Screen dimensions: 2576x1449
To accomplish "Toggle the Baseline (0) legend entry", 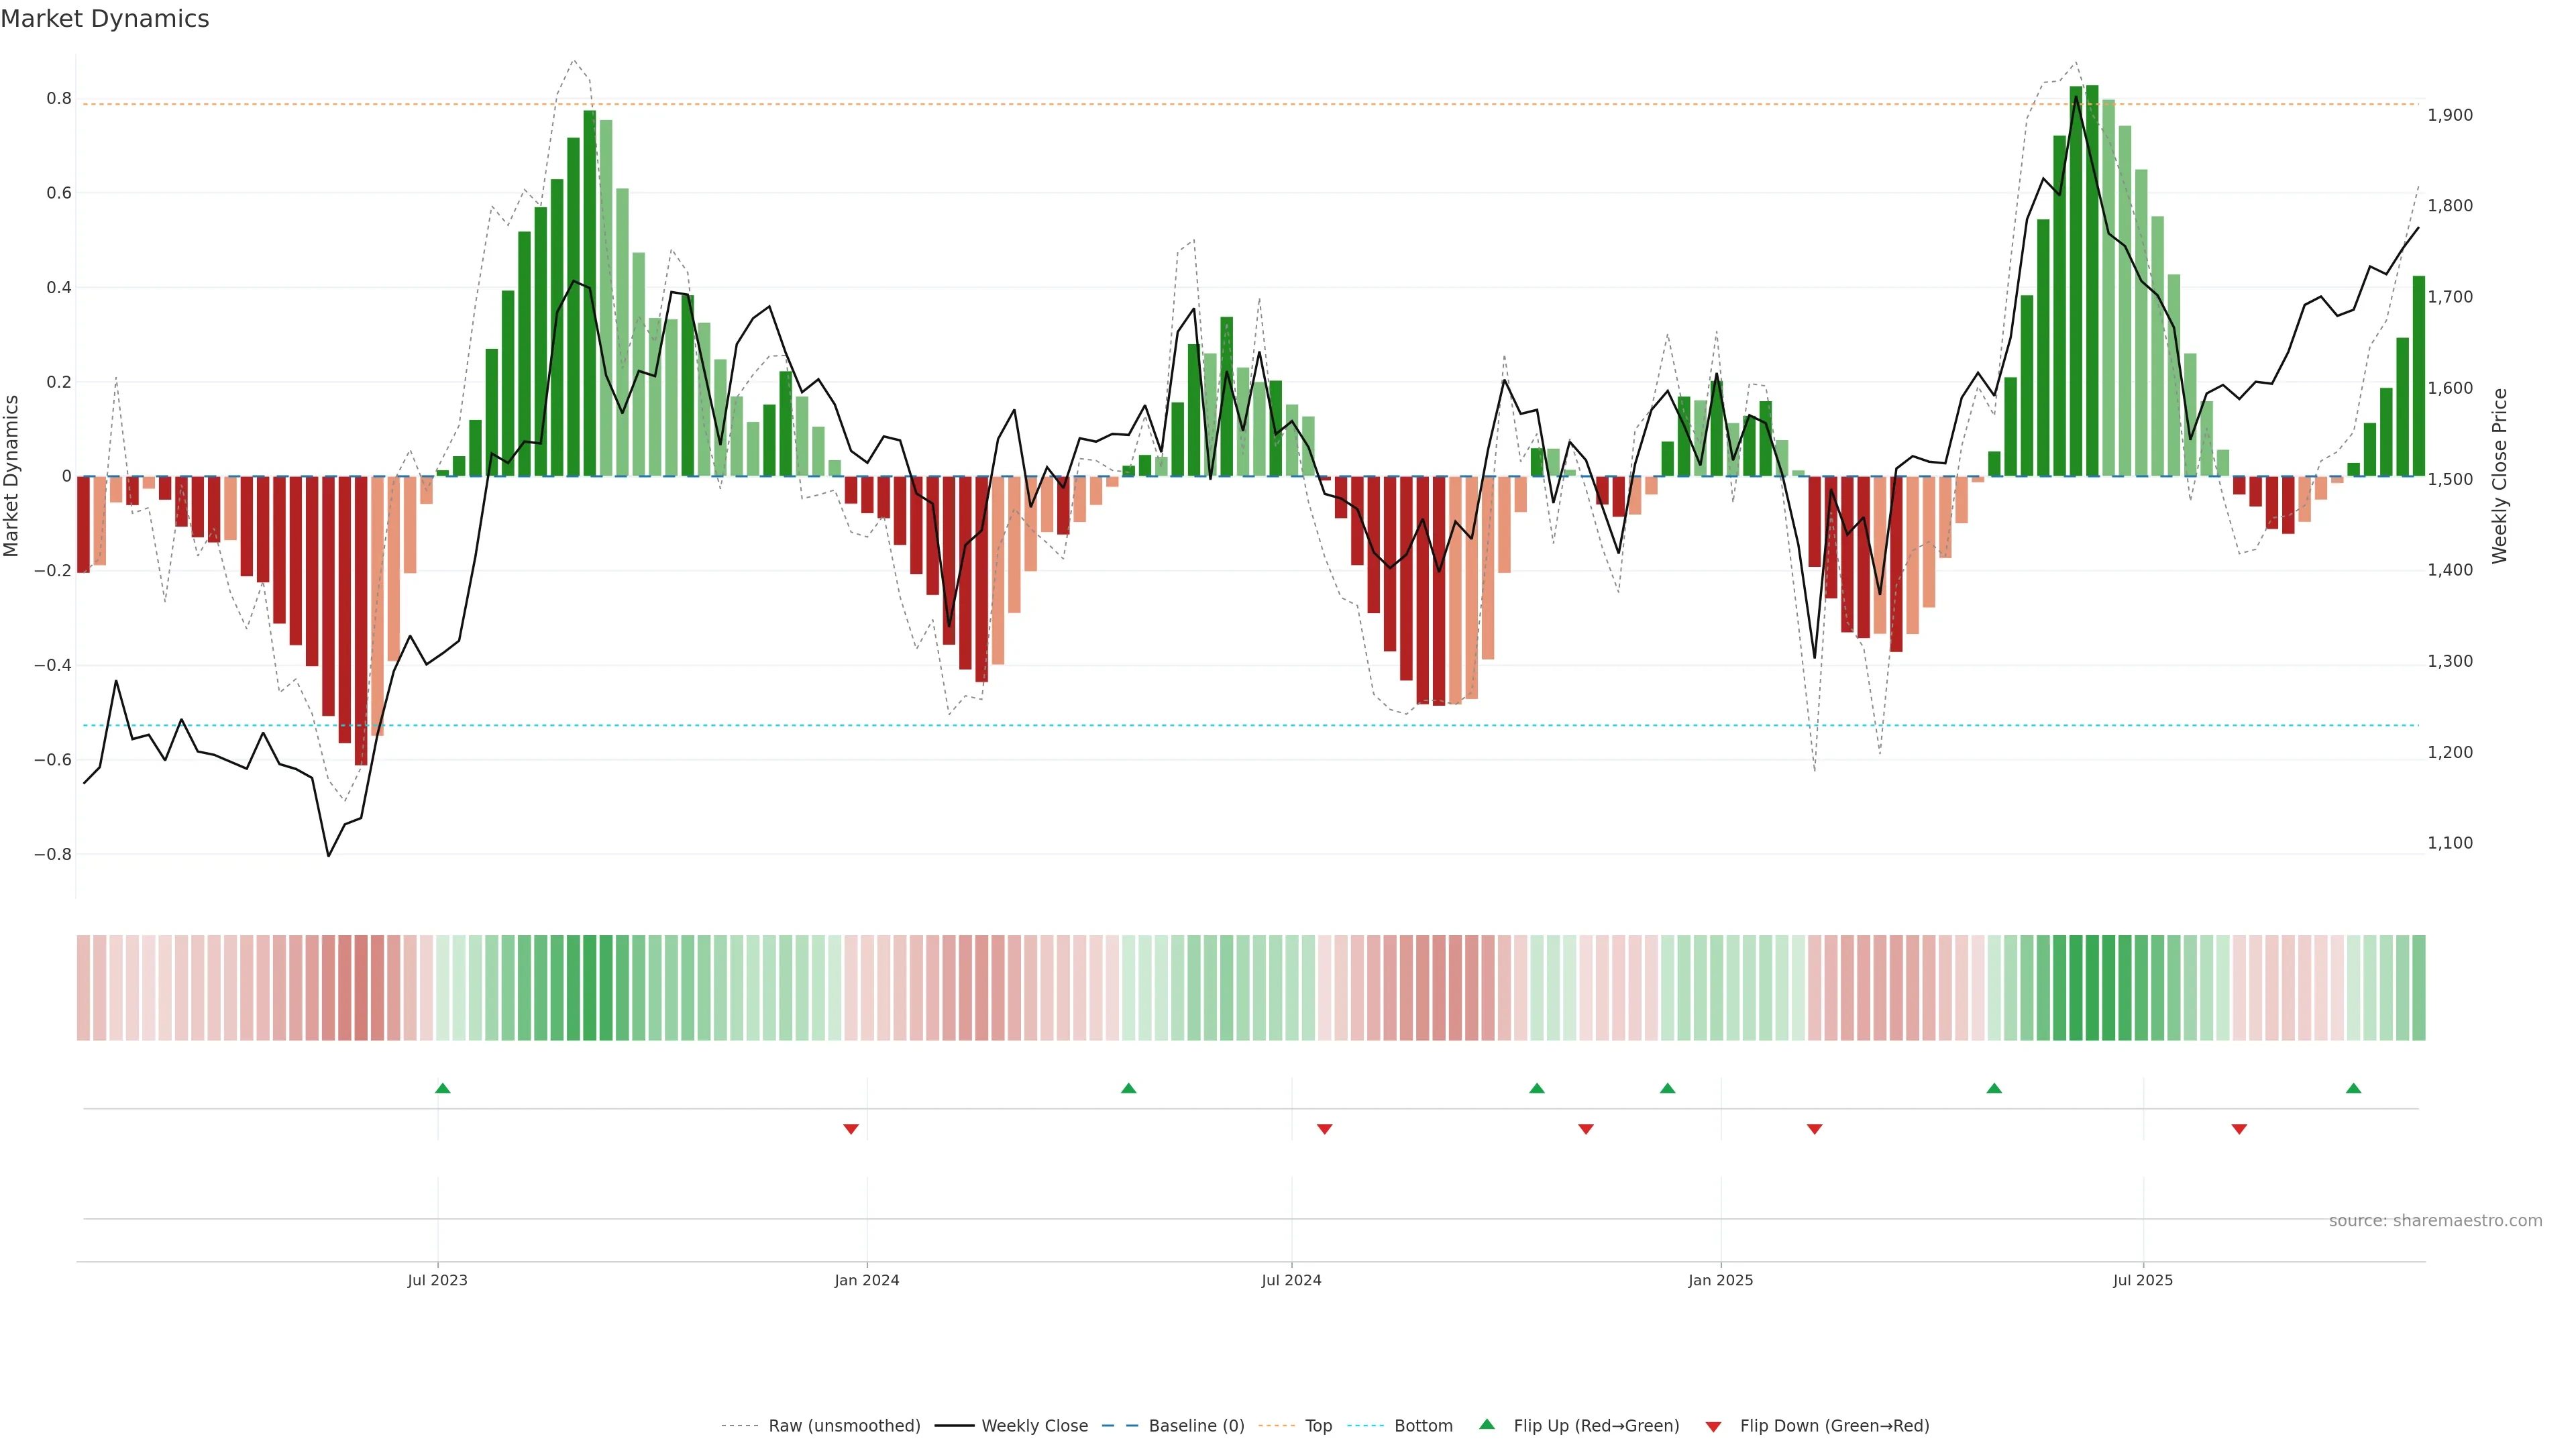I will click(1196, 1426).
